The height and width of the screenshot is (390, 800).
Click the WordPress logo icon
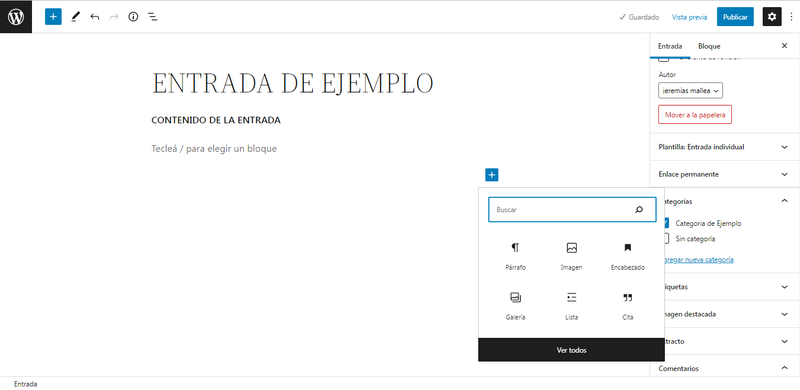(16, 17)
